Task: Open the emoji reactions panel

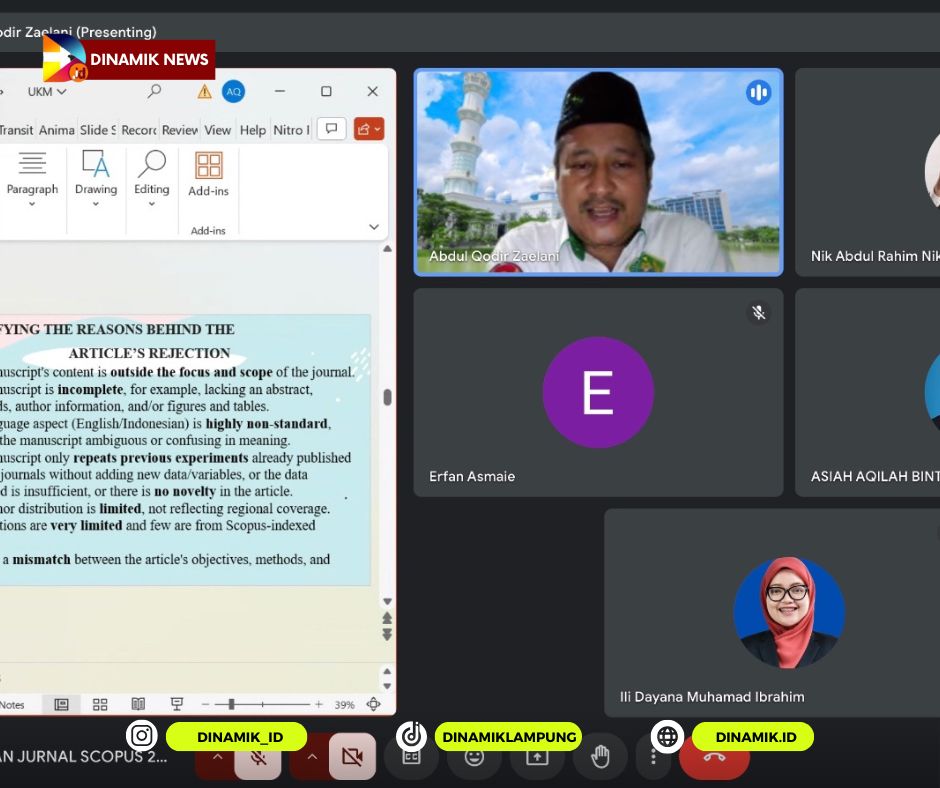Action: [x=474, y=757]
